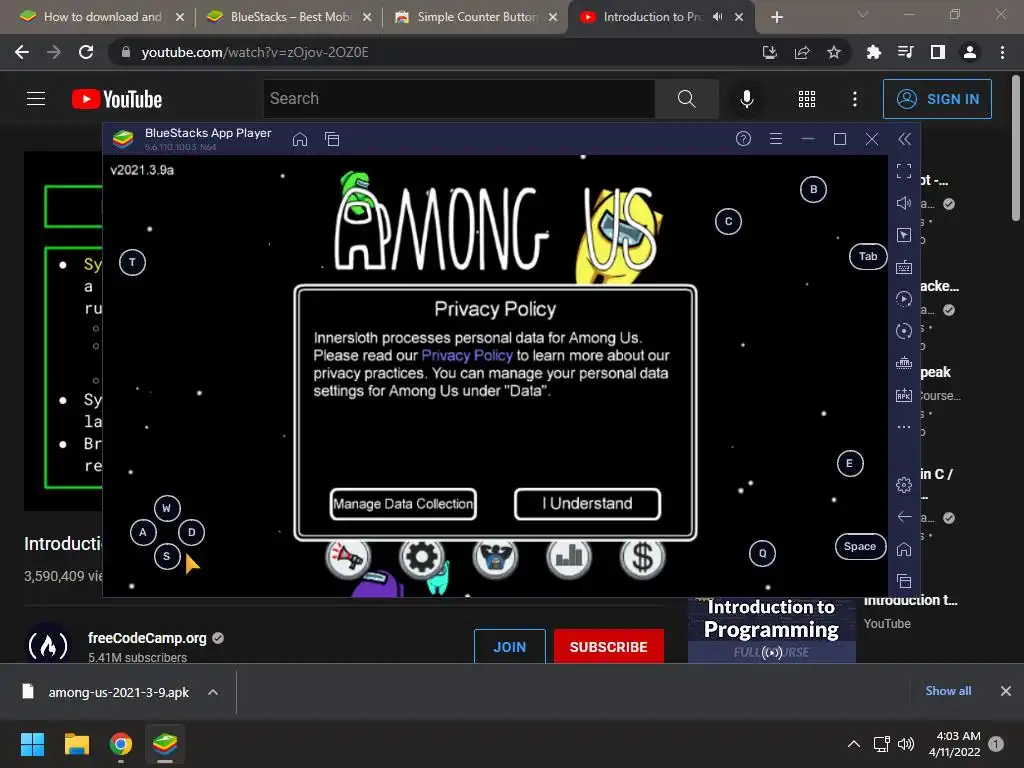The width and height of the screenshot is (1024, 768).
Task: Open Among Us settings gear icon
Action: click(x=421, y=557)
